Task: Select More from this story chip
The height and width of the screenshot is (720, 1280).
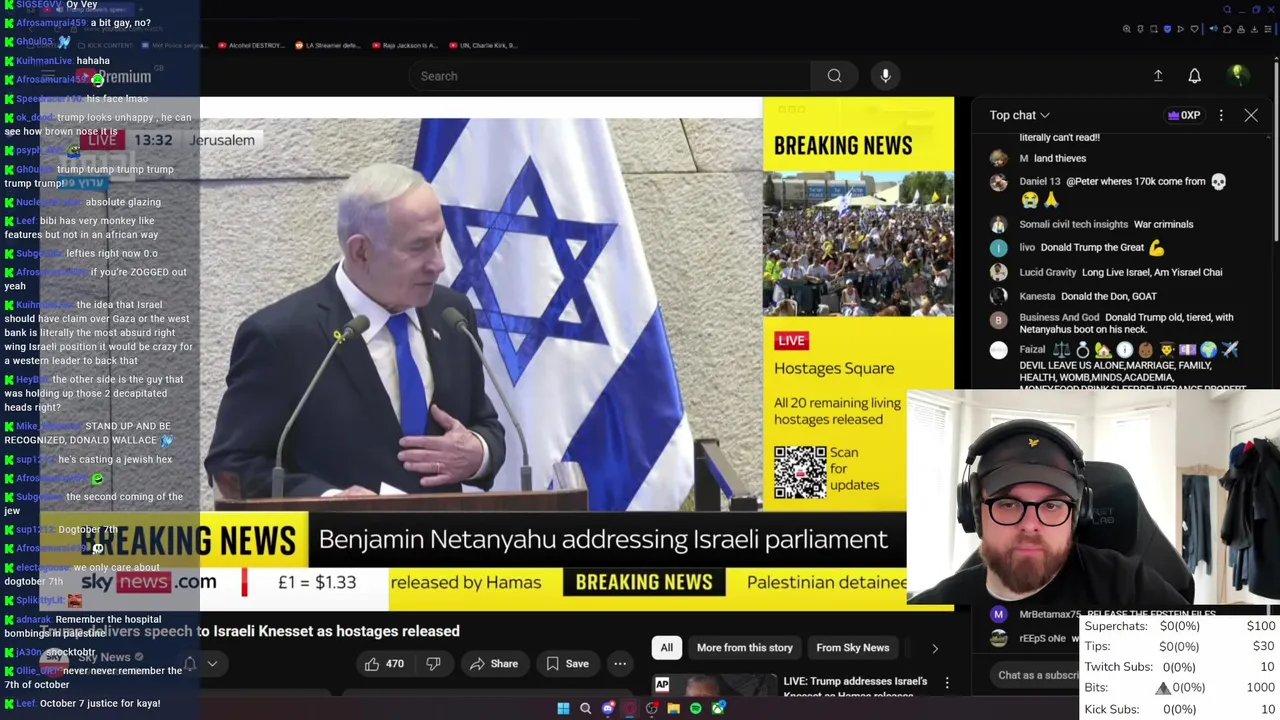Action: [744, 648]
